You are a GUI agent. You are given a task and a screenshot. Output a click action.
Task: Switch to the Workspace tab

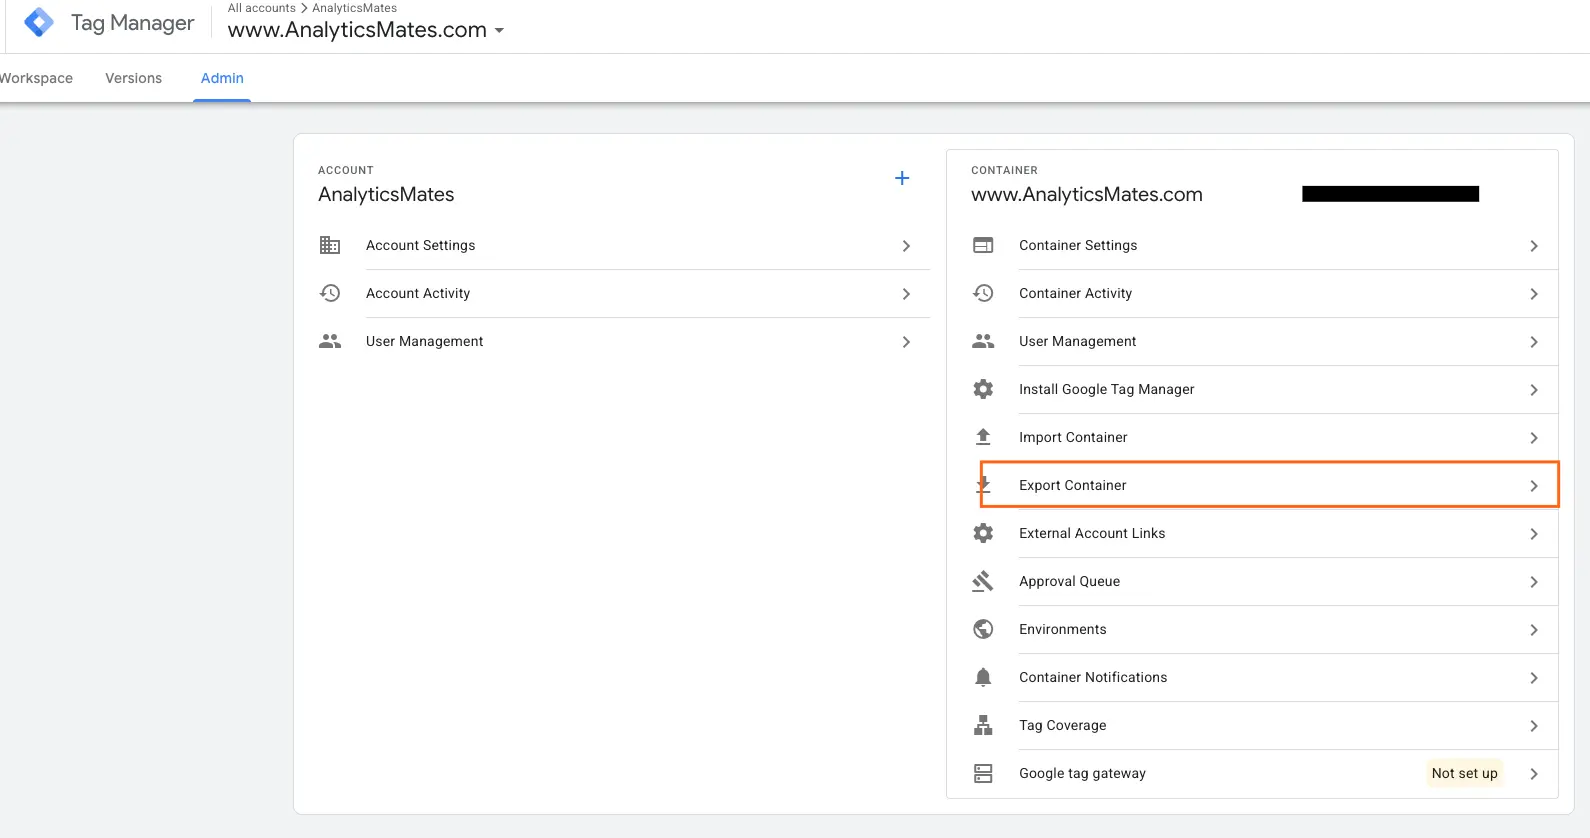click(36, 78)
